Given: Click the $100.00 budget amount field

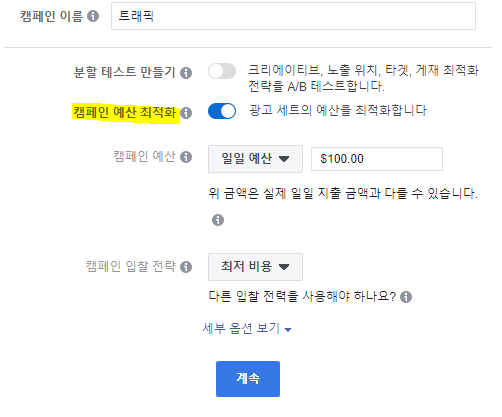Looking at the screenshot, I should point(377,159).
